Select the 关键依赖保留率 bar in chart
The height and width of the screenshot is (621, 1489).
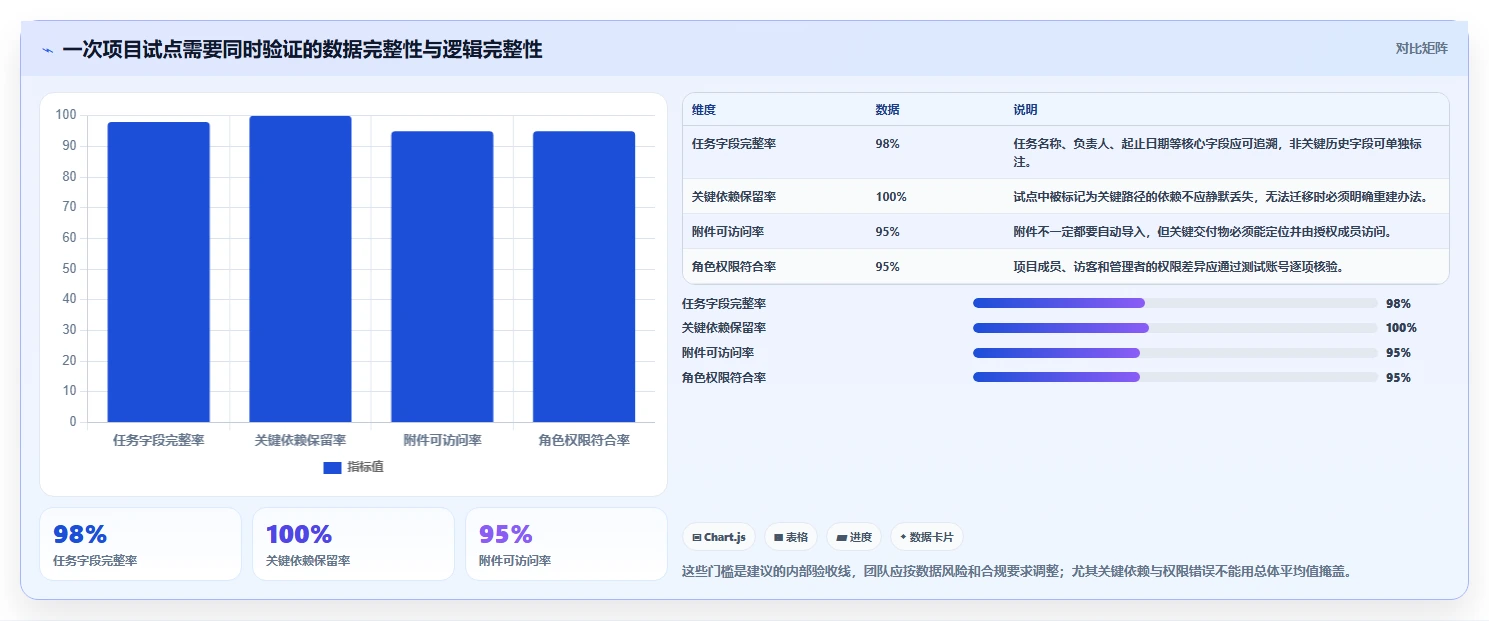(300, 269)
